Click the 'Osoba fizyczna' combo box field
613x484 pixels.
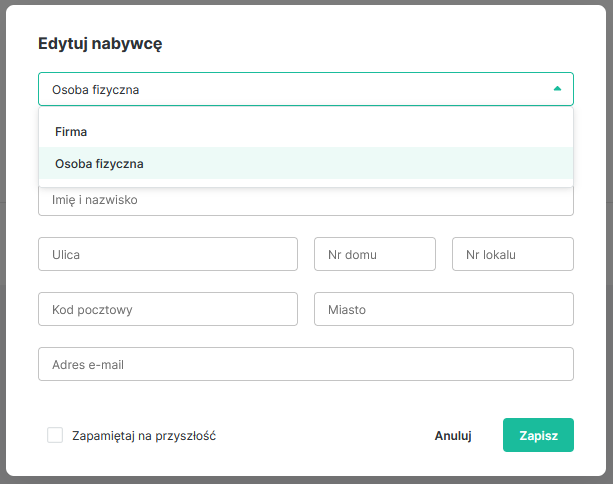click(290, 89)
